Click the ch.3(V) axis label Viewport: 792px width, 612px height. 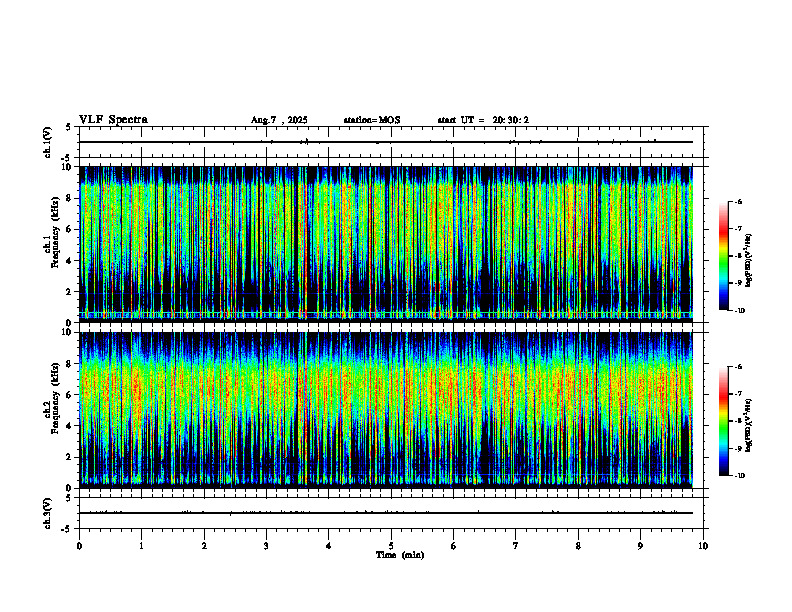tap(47, 513)
